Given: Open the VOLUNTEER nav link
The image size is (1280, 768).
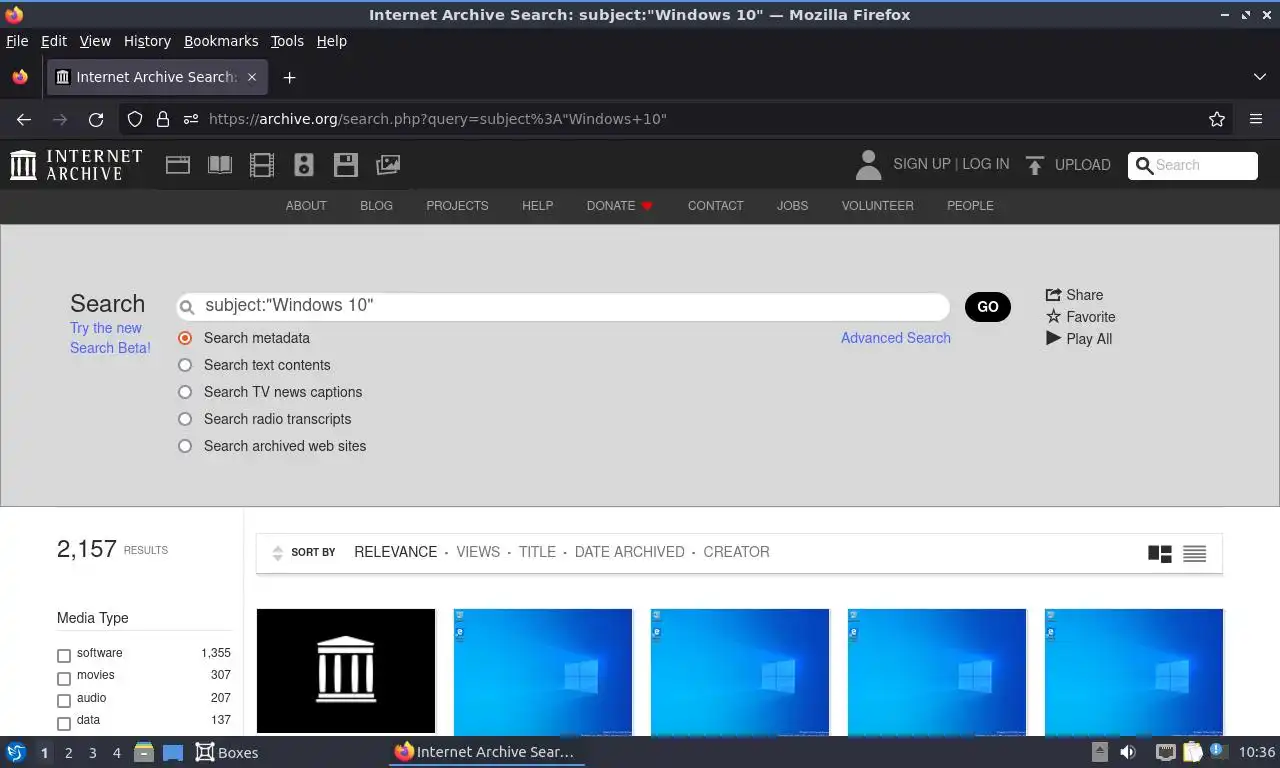Looking at the screenshot, I should [x=877, y=206].
